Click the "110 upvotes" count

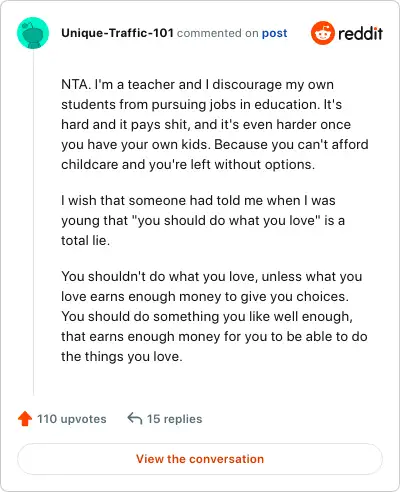(x=72, y=419)
